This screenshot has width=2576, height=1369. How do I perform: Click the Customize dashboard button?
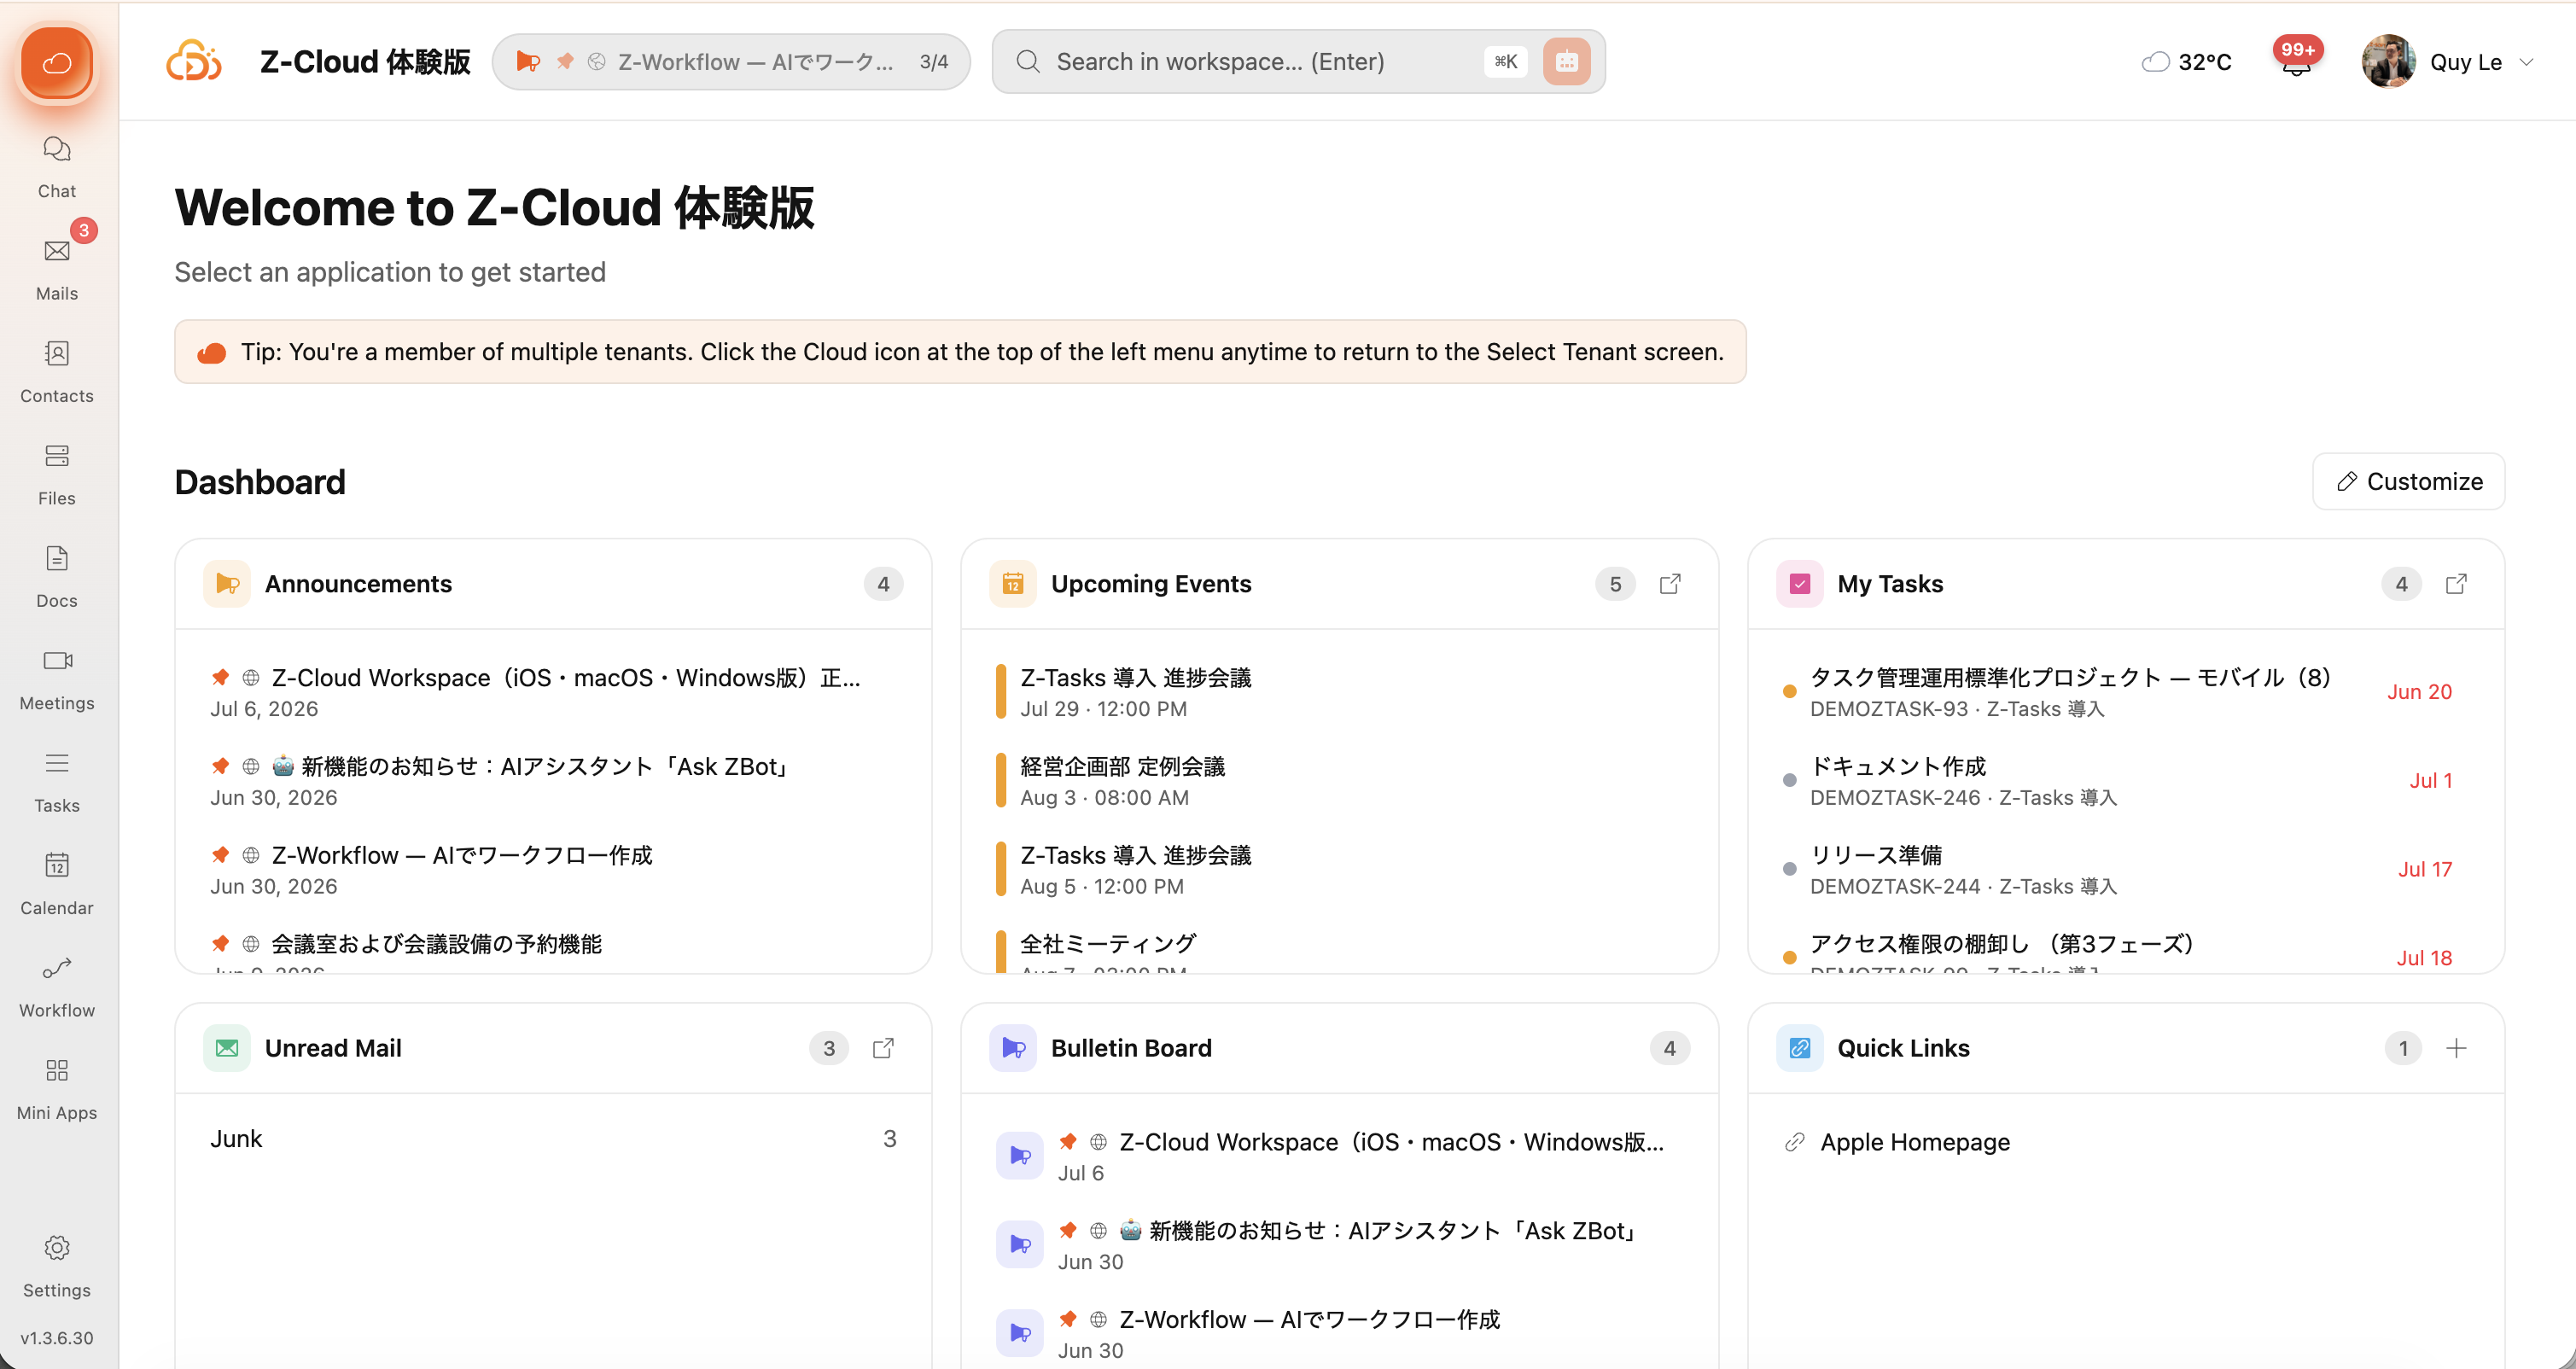tap(2408, 482)
